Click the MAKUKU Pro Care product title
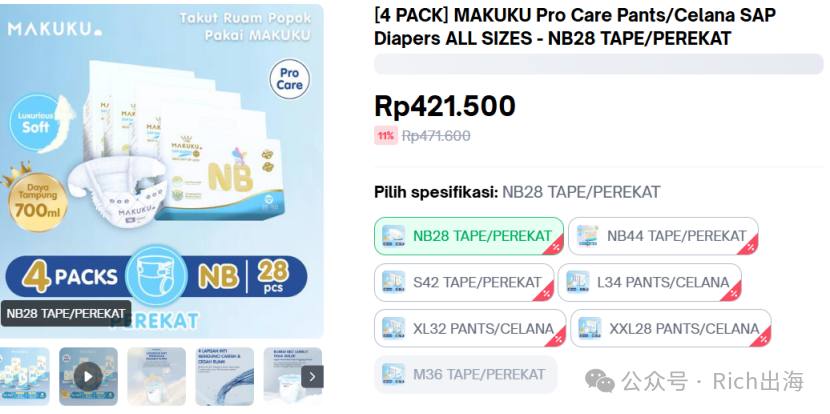830x414 pixels. pyautogui.click(x=575, y=26)
